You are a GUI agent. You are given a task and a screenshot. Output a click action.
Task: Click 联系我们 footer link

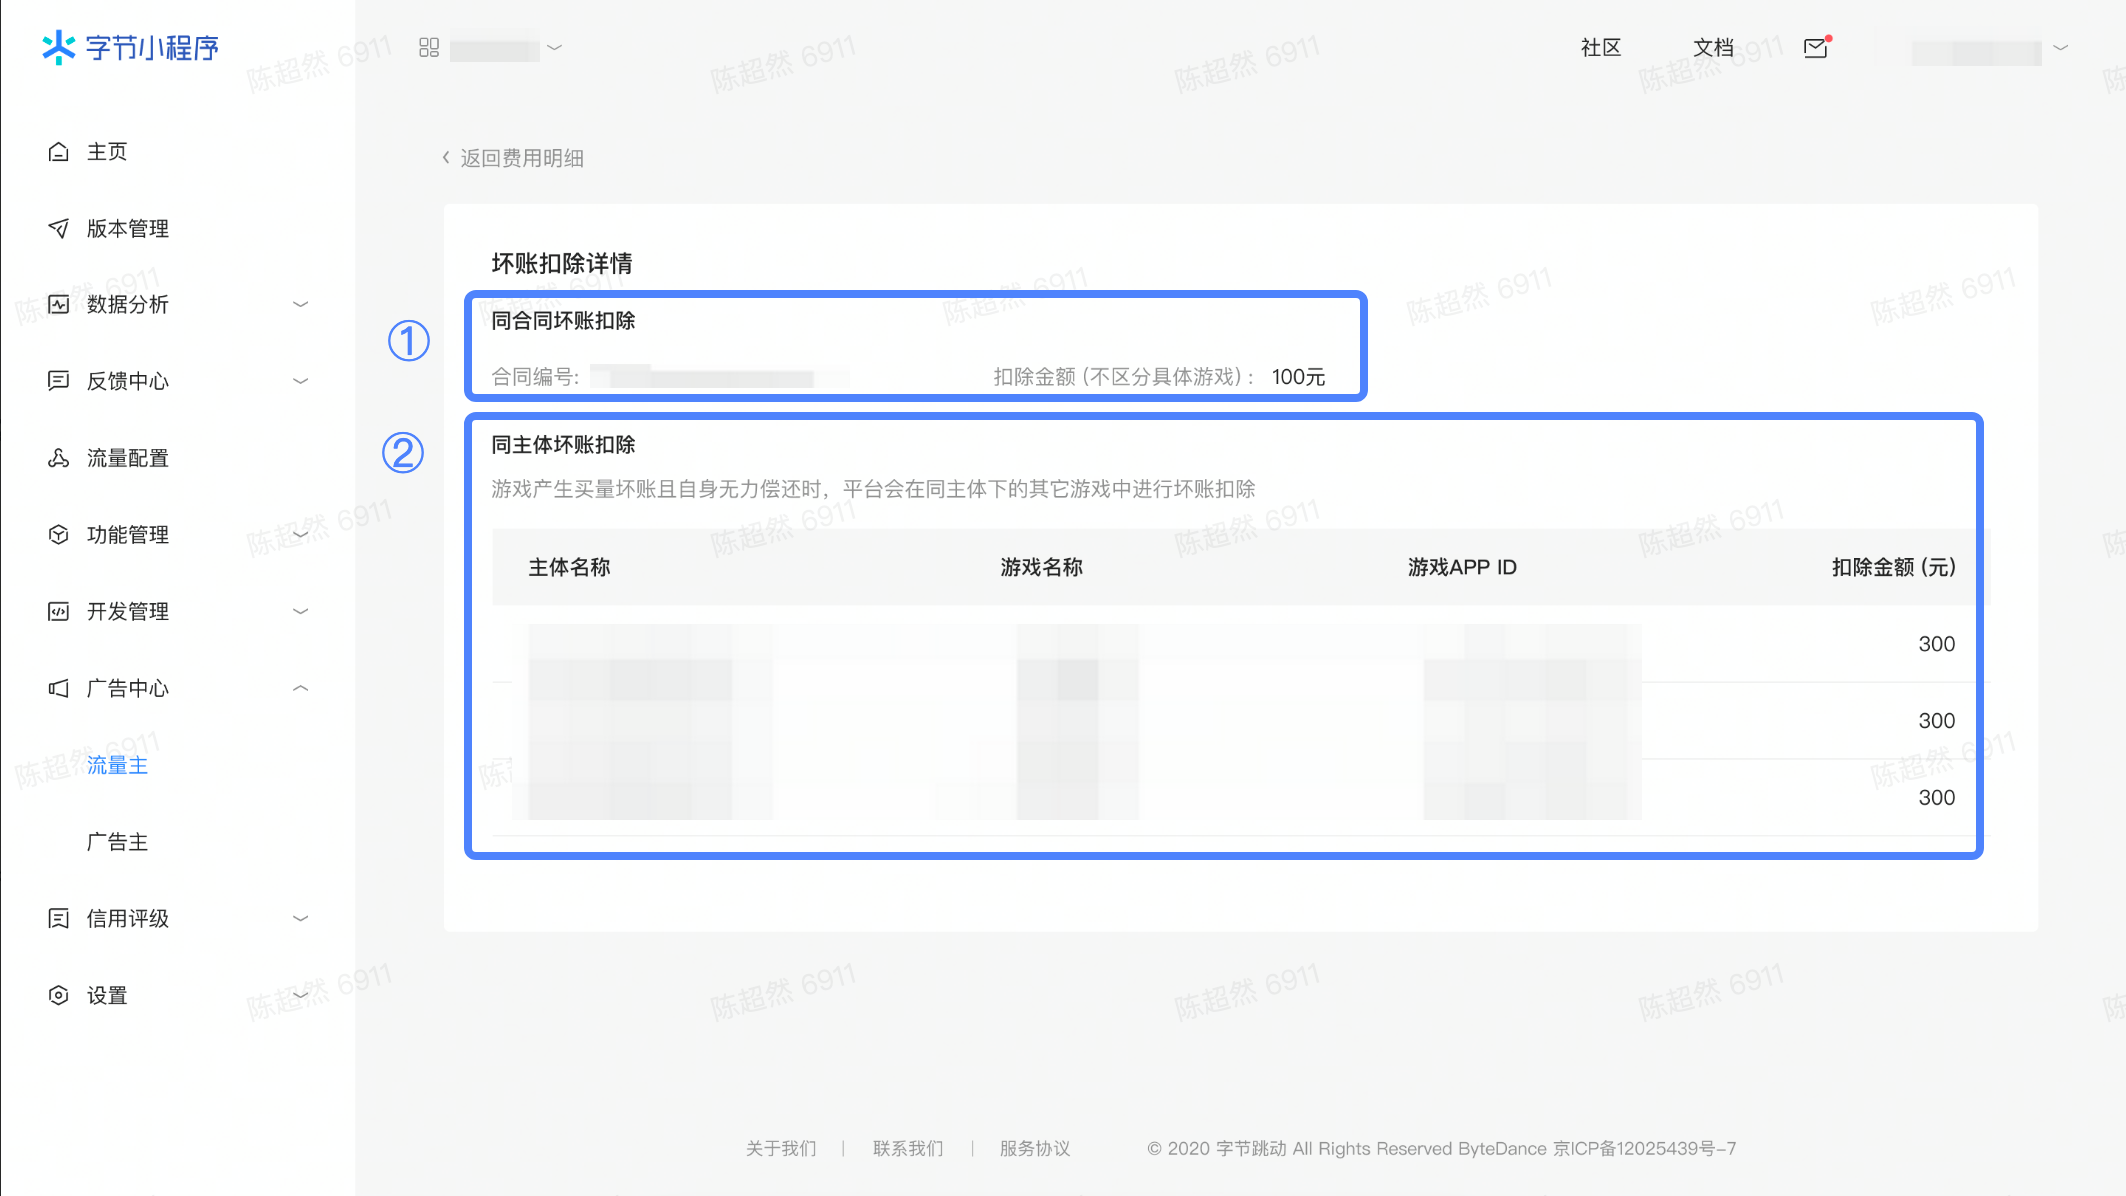pos(908,1148)
